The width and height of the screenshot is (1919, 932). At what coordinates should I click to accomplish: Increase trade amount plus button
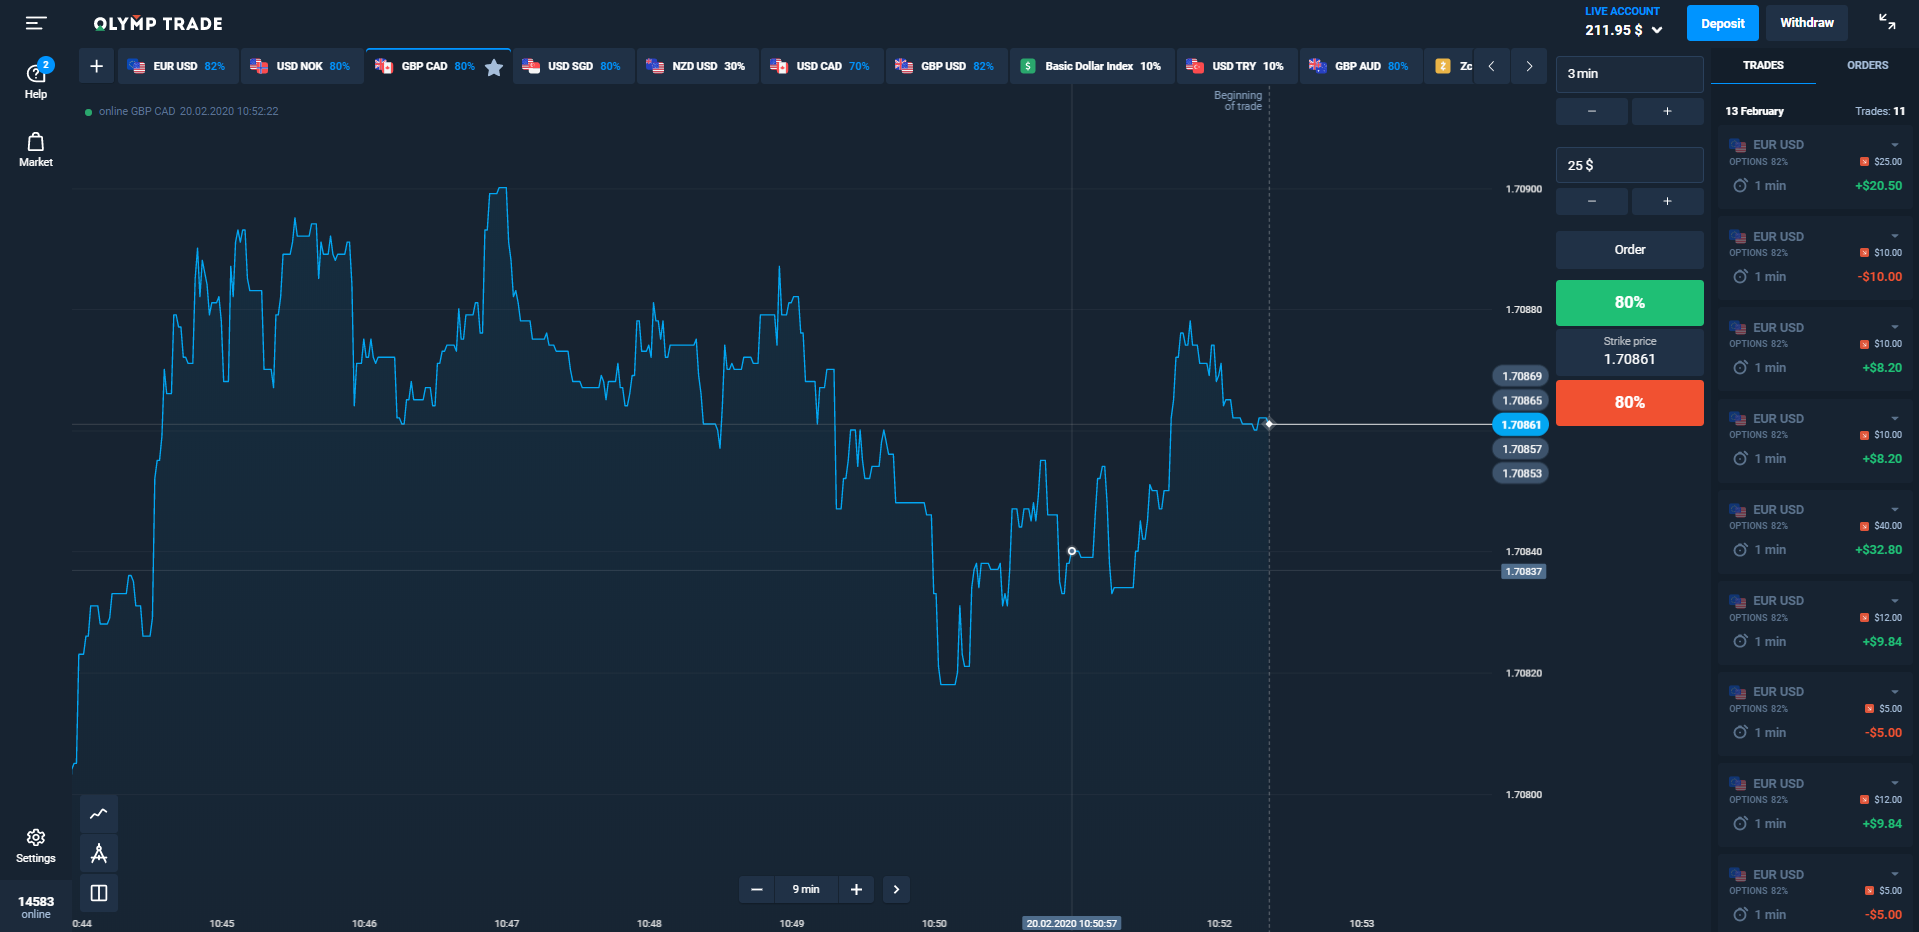(x=1667, y=201)
